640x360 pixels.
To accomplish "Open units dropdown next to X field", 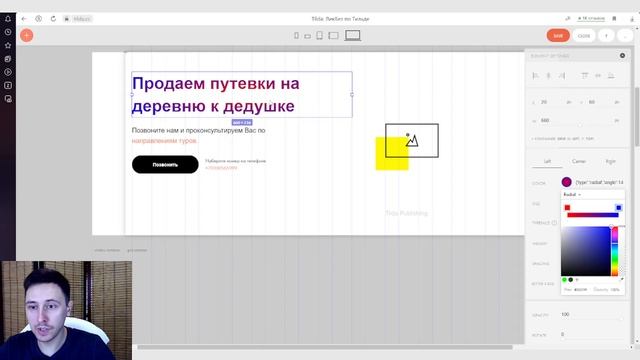I will pos(569,102).
